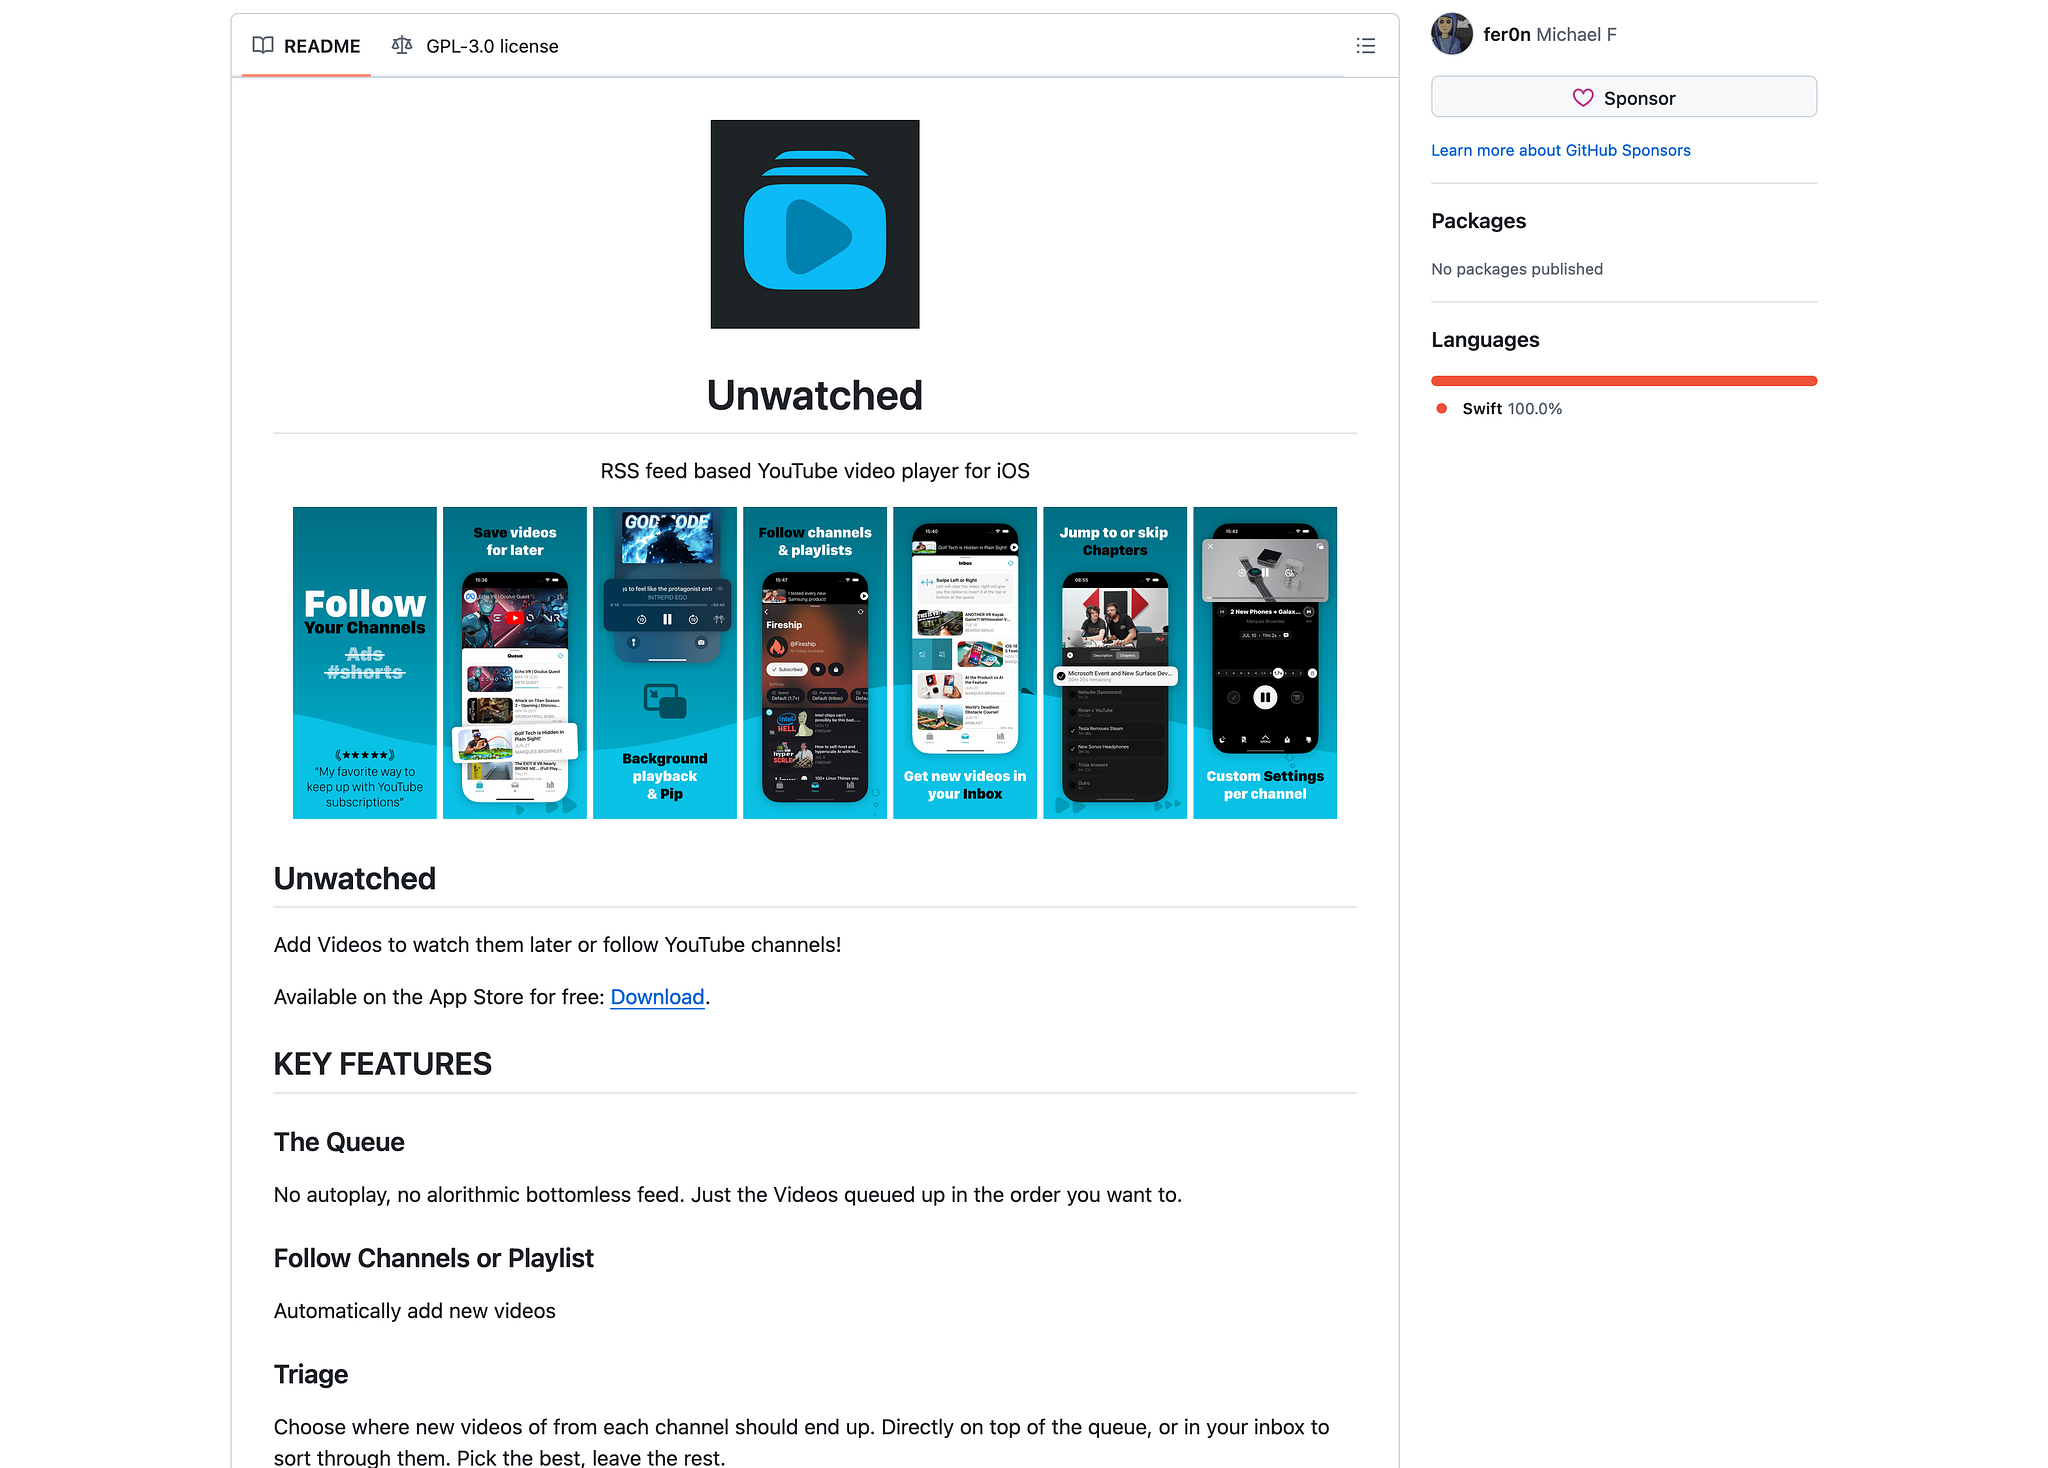
Task: Click the pause button in Custom Settings screenshot
Action: [1265, 697]
